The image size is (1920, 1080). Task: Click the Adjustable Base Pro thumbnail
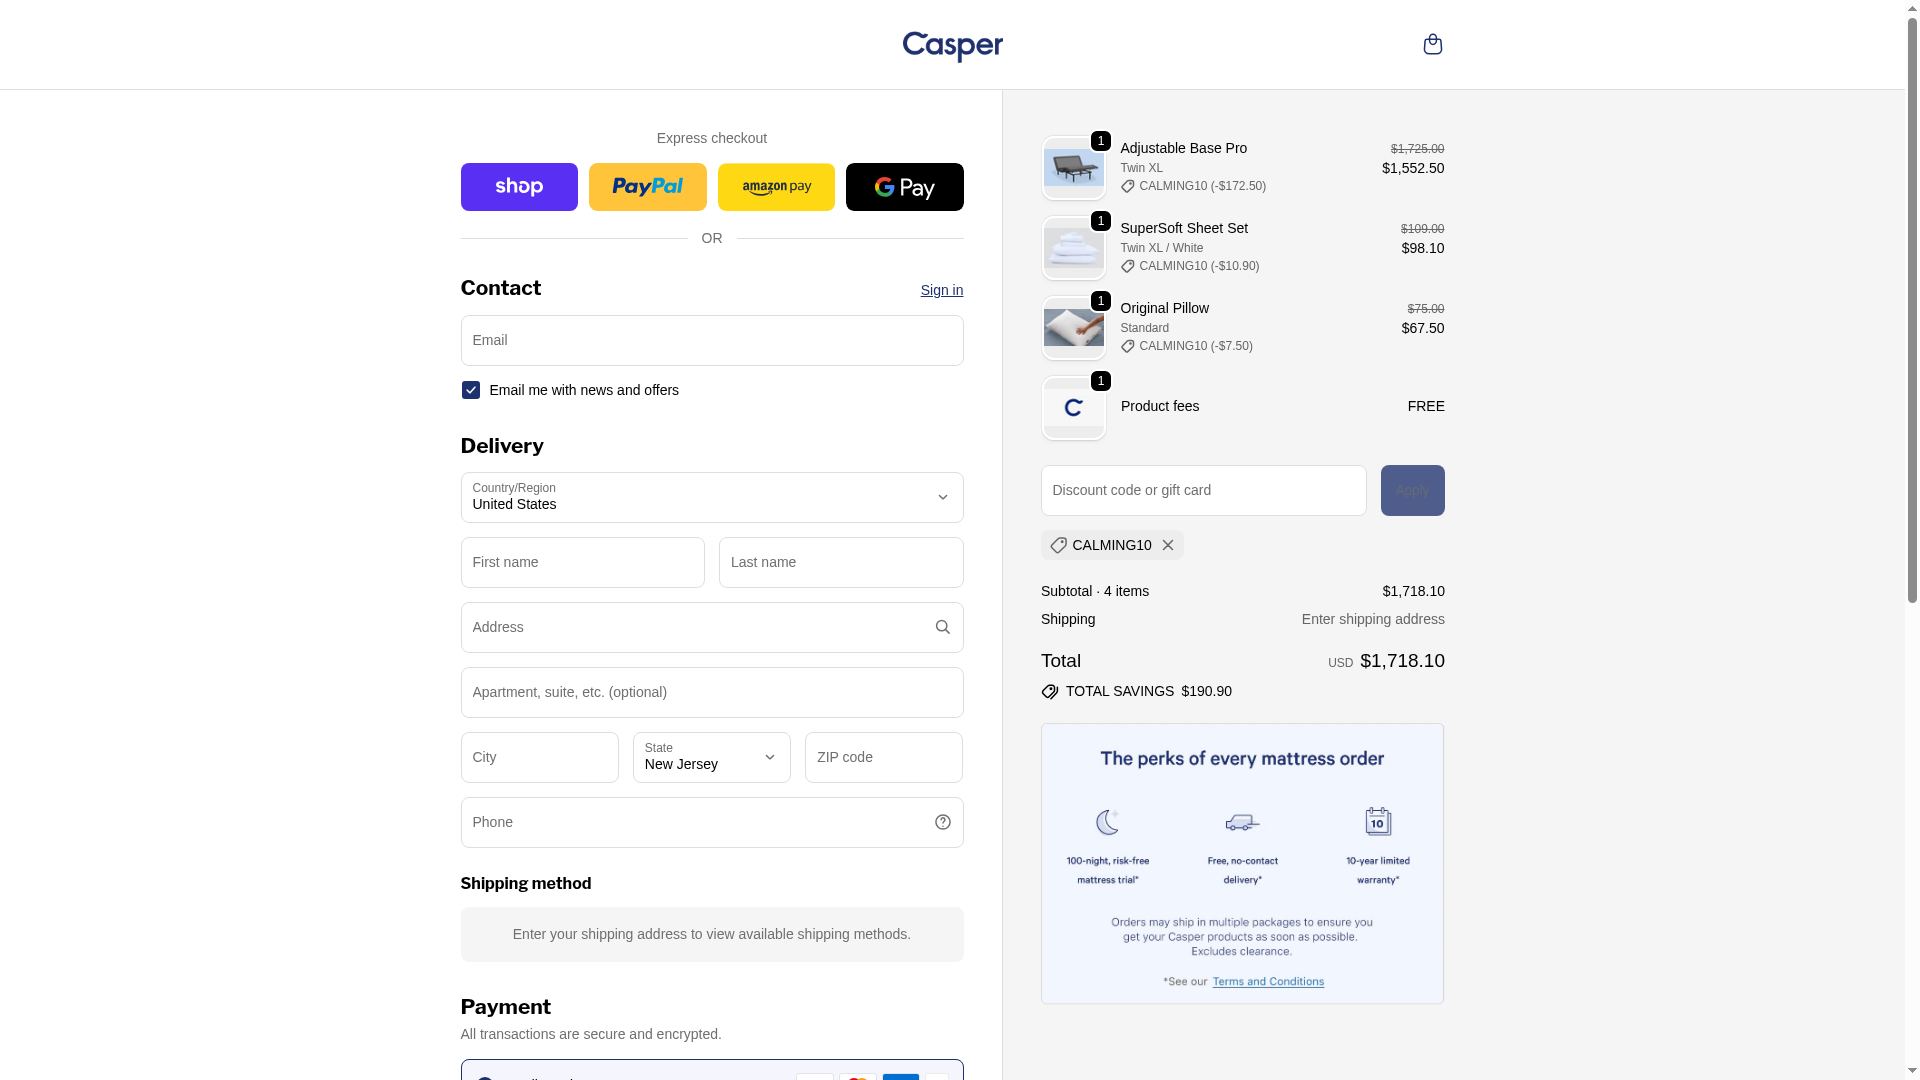click(x=1073, y=168)
